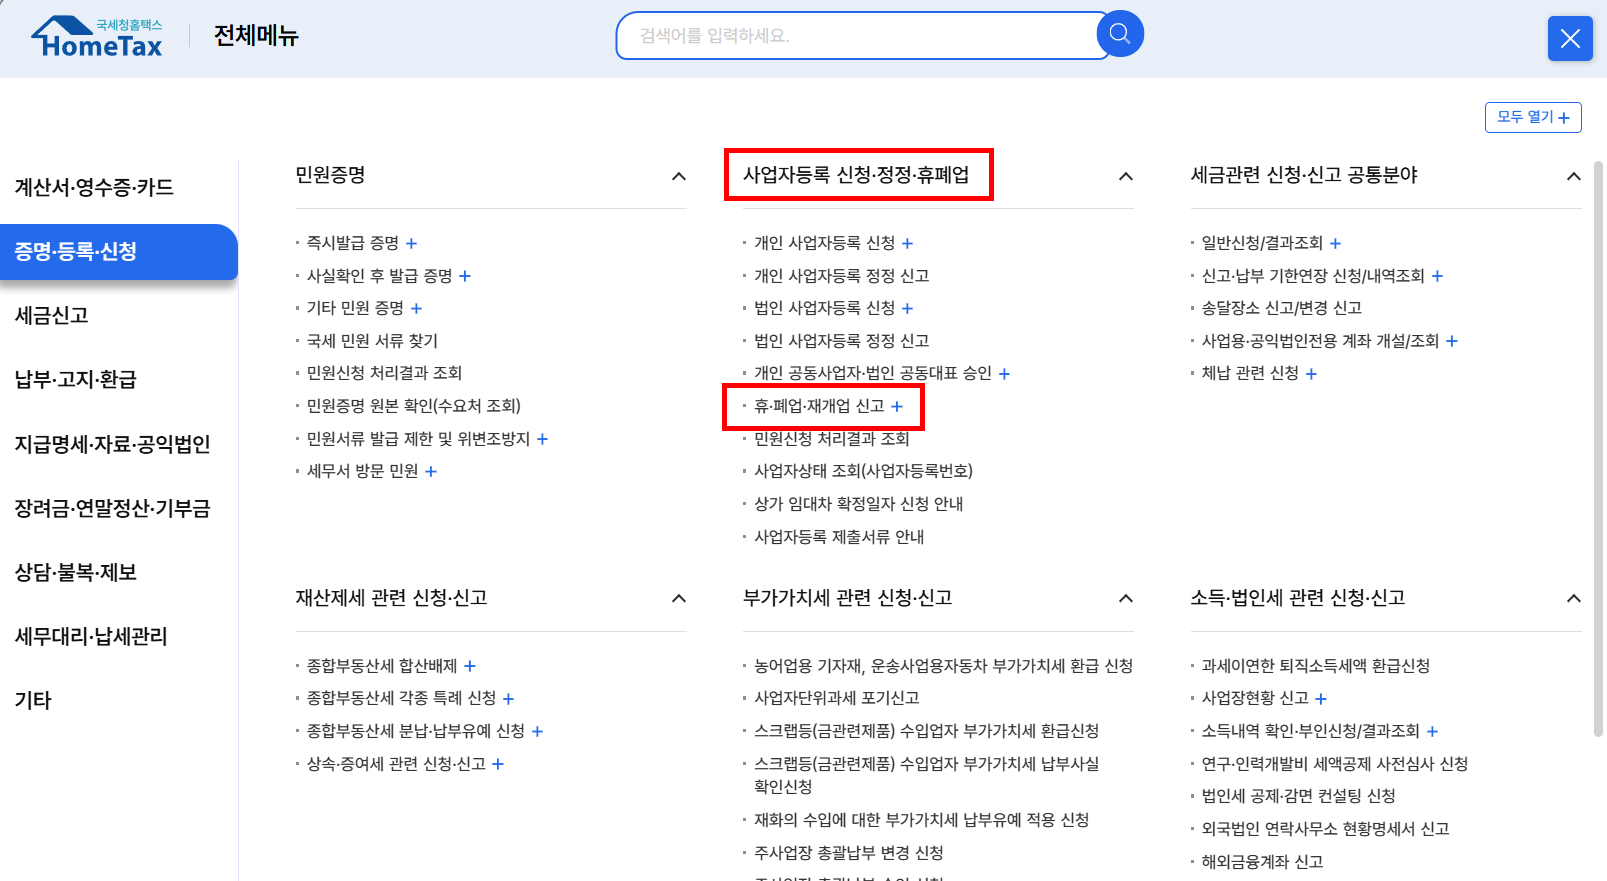Expand plus next to 소득내역 확인·부인신청/결과조회
This screenshot has height=881, width=1607.
(1432, 732)
